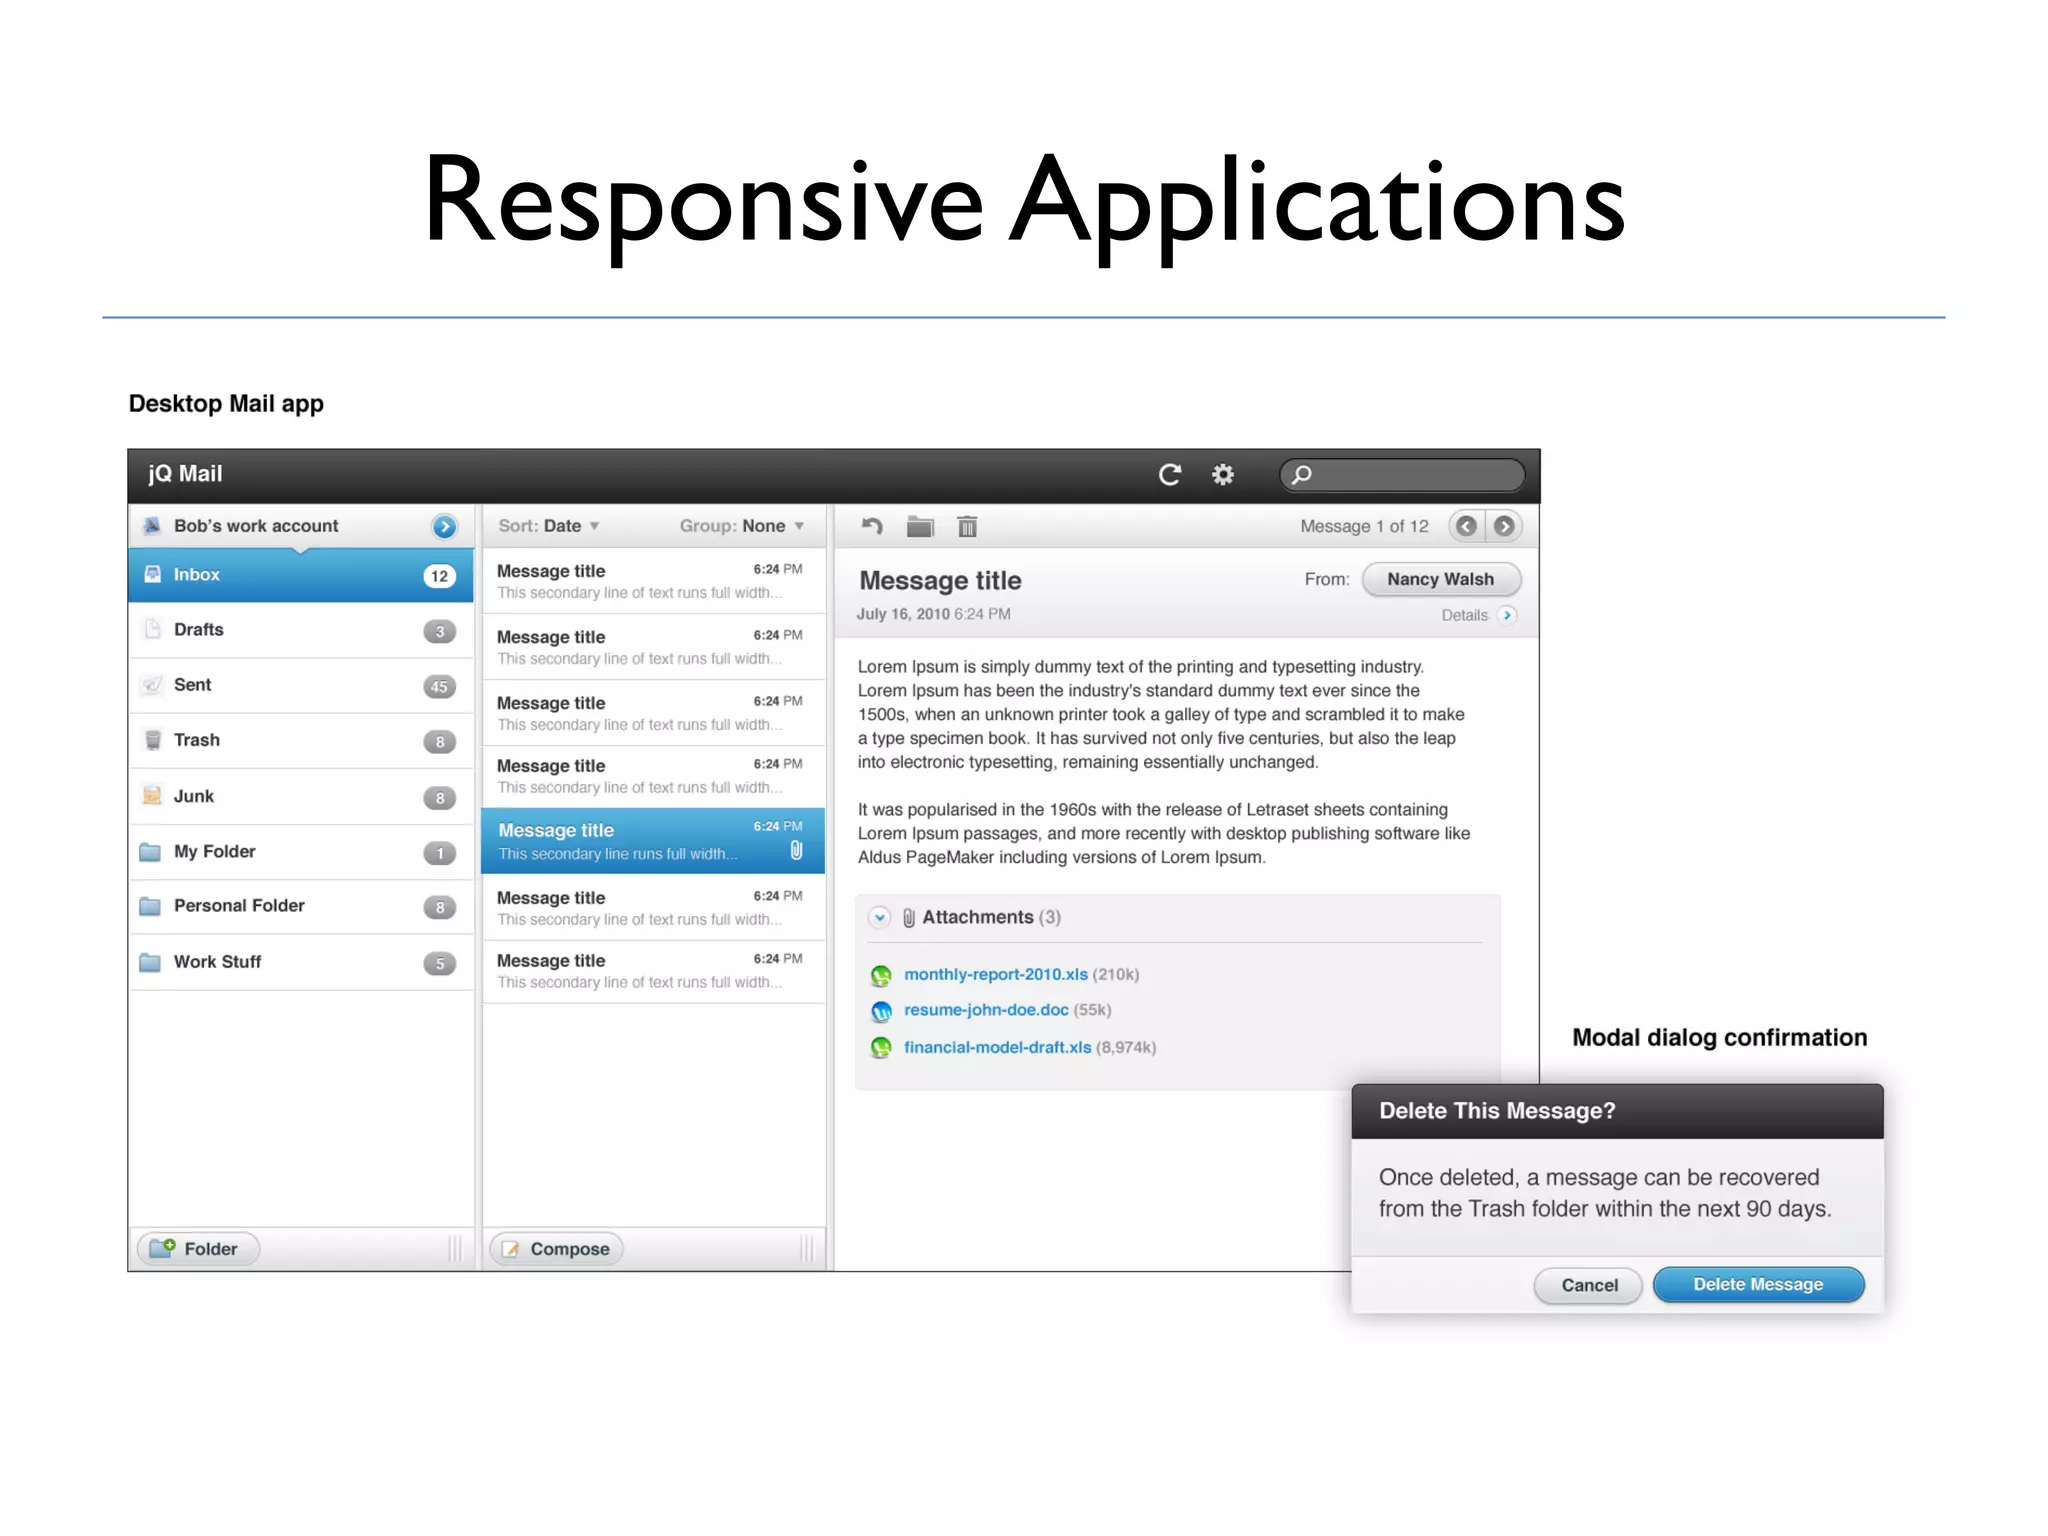Image resolution: width=2048 pixels, height=1536 pixels.
Task: Expand Bob's work account arrow
Action: pyautogui.click(x=444, y=526)
